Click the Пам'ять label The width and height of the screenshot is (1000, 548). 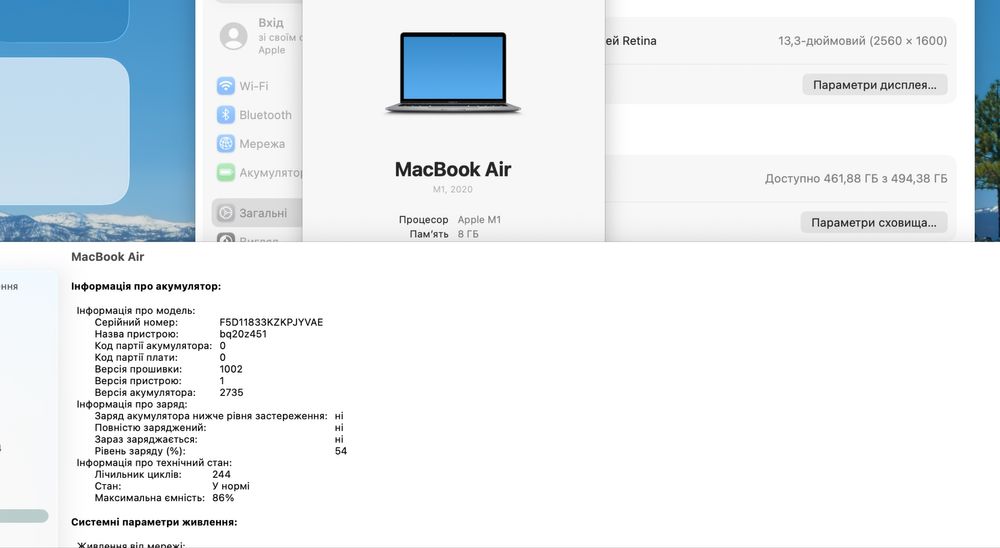coord(429,234)
